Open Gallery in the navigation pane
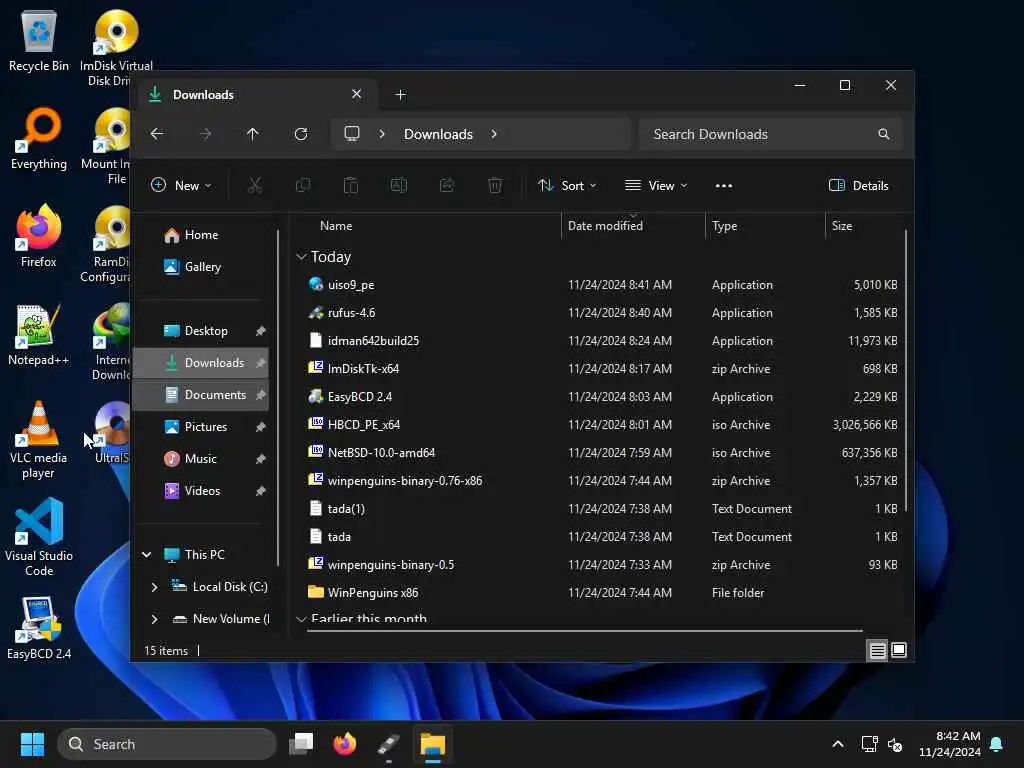The height and width of the screenshot is (768, 1024). pyautogui.click(x=201, y=266)
